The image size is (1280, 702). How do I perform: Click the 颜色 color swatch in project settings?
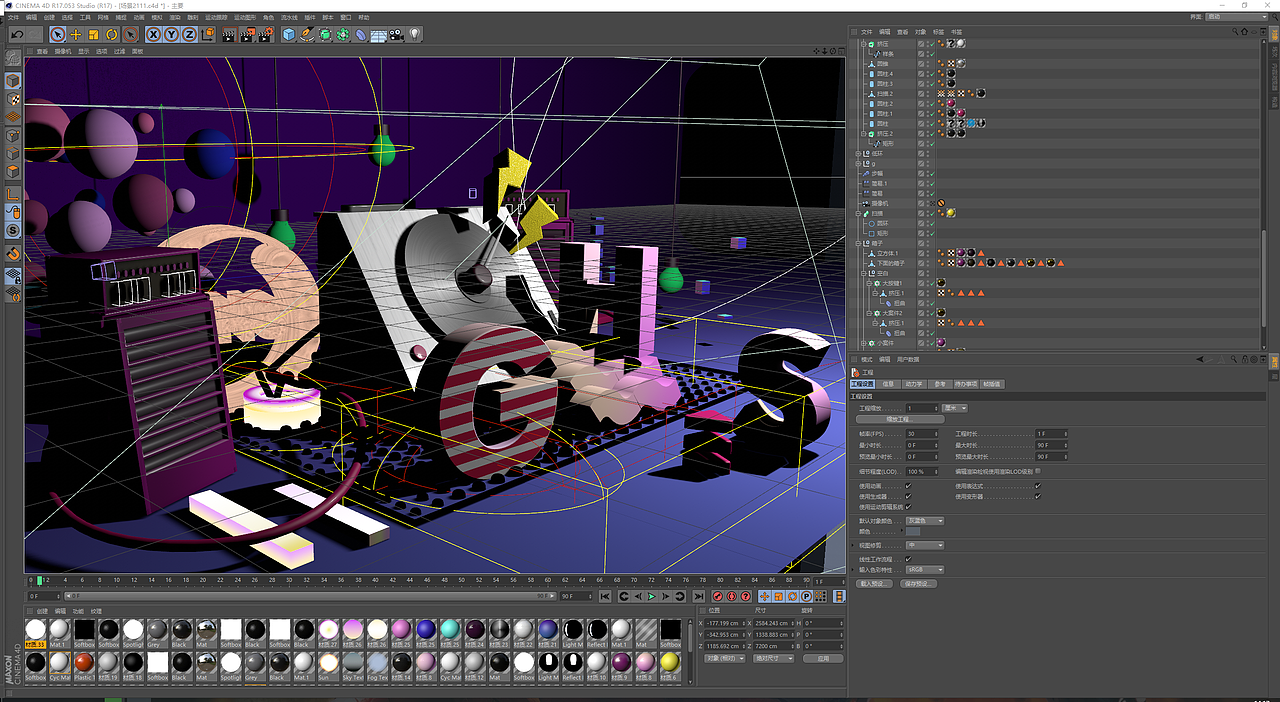(x=913, y=533)
